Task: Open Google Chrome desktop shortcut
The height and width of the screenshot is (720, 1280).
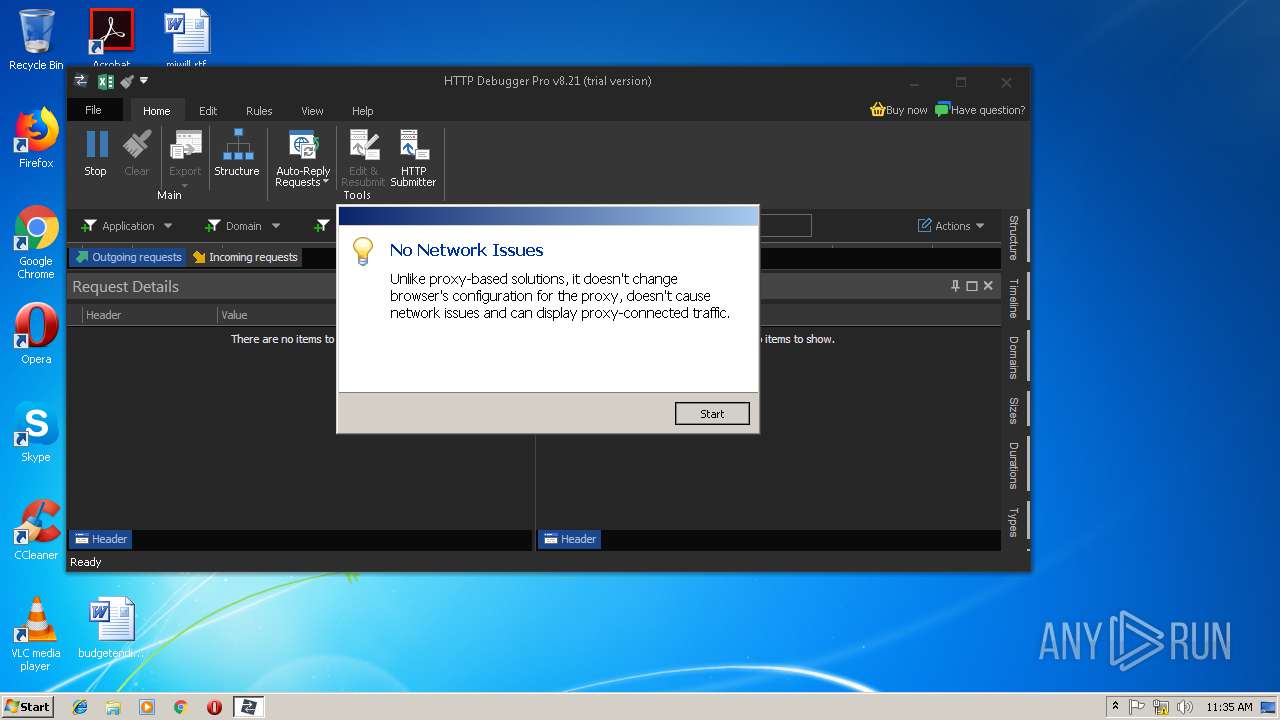Action: (36, 243)
